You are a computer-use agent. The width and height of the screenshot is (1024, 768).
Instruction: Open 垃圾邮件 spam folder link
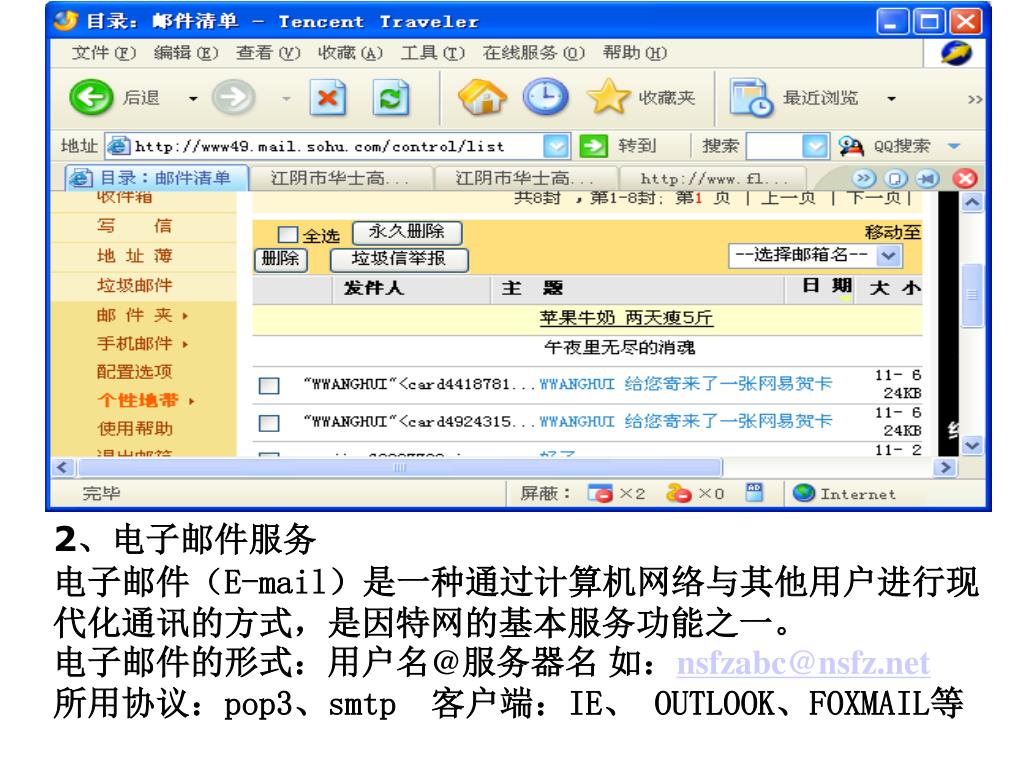(135, 285)
